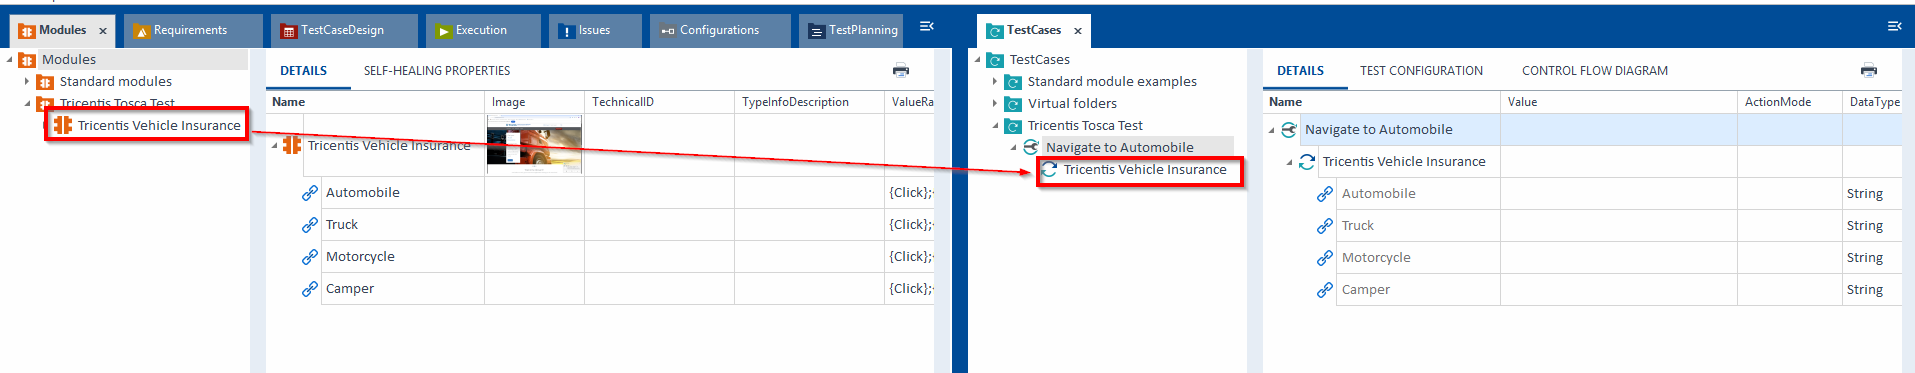The width and height of the screenshot is (1915, 373).
Task: Switch to the TestCaseDesign tab
Action: (x=343, y=30)
